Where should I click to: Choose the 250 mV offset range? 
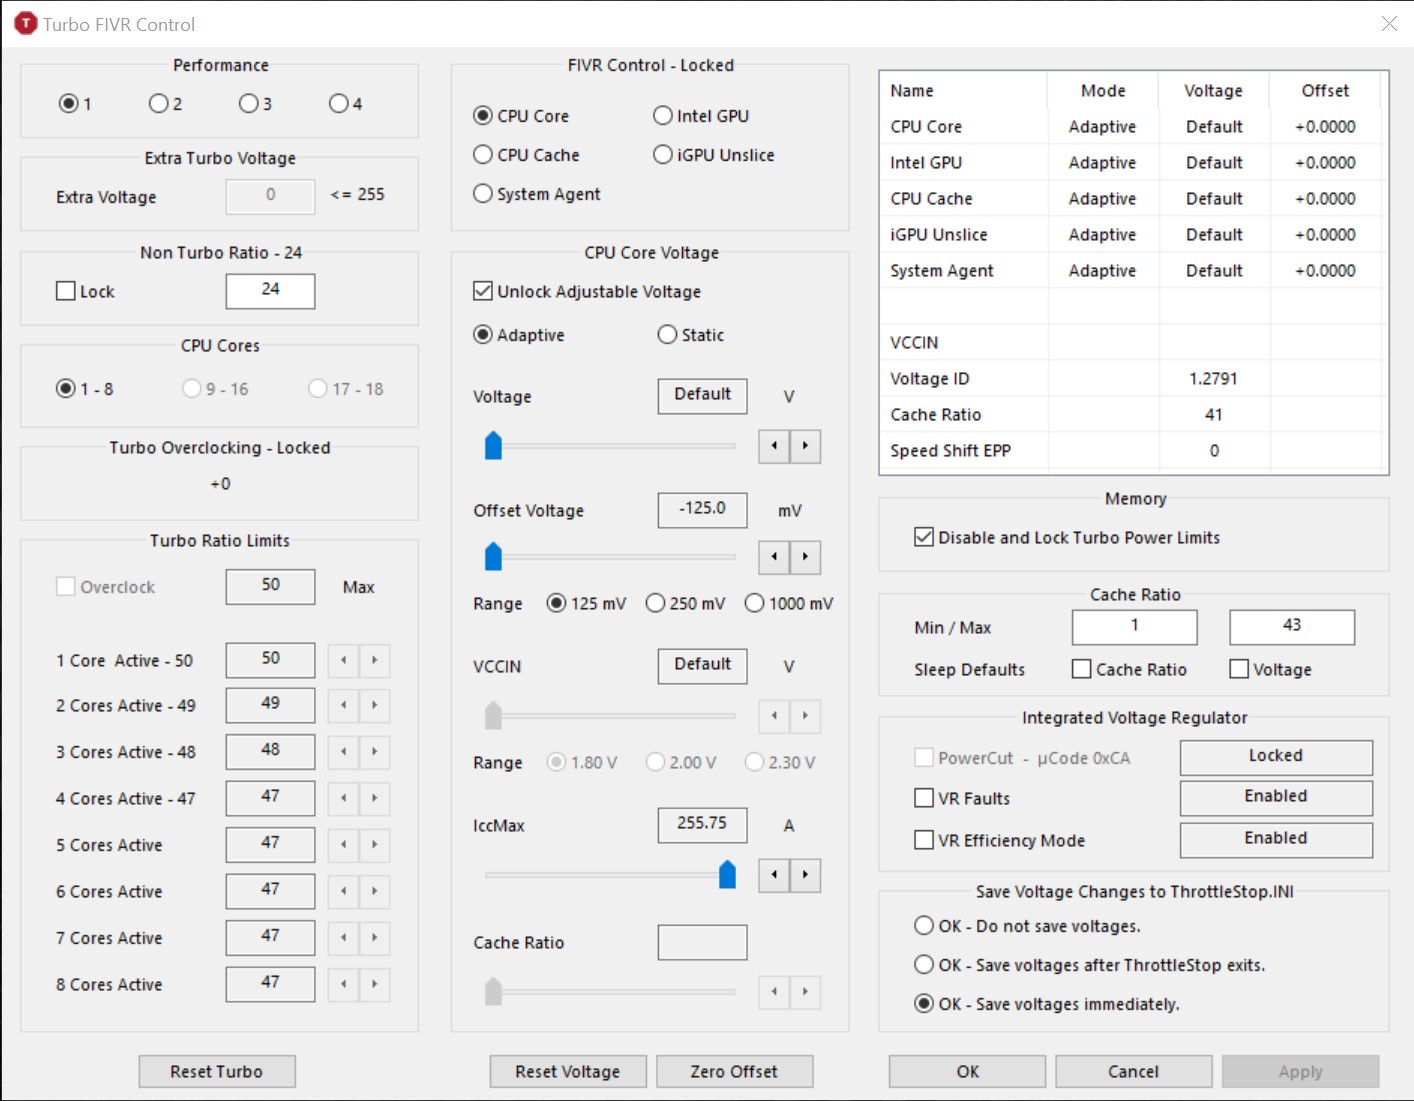click(x=656, y=603)
